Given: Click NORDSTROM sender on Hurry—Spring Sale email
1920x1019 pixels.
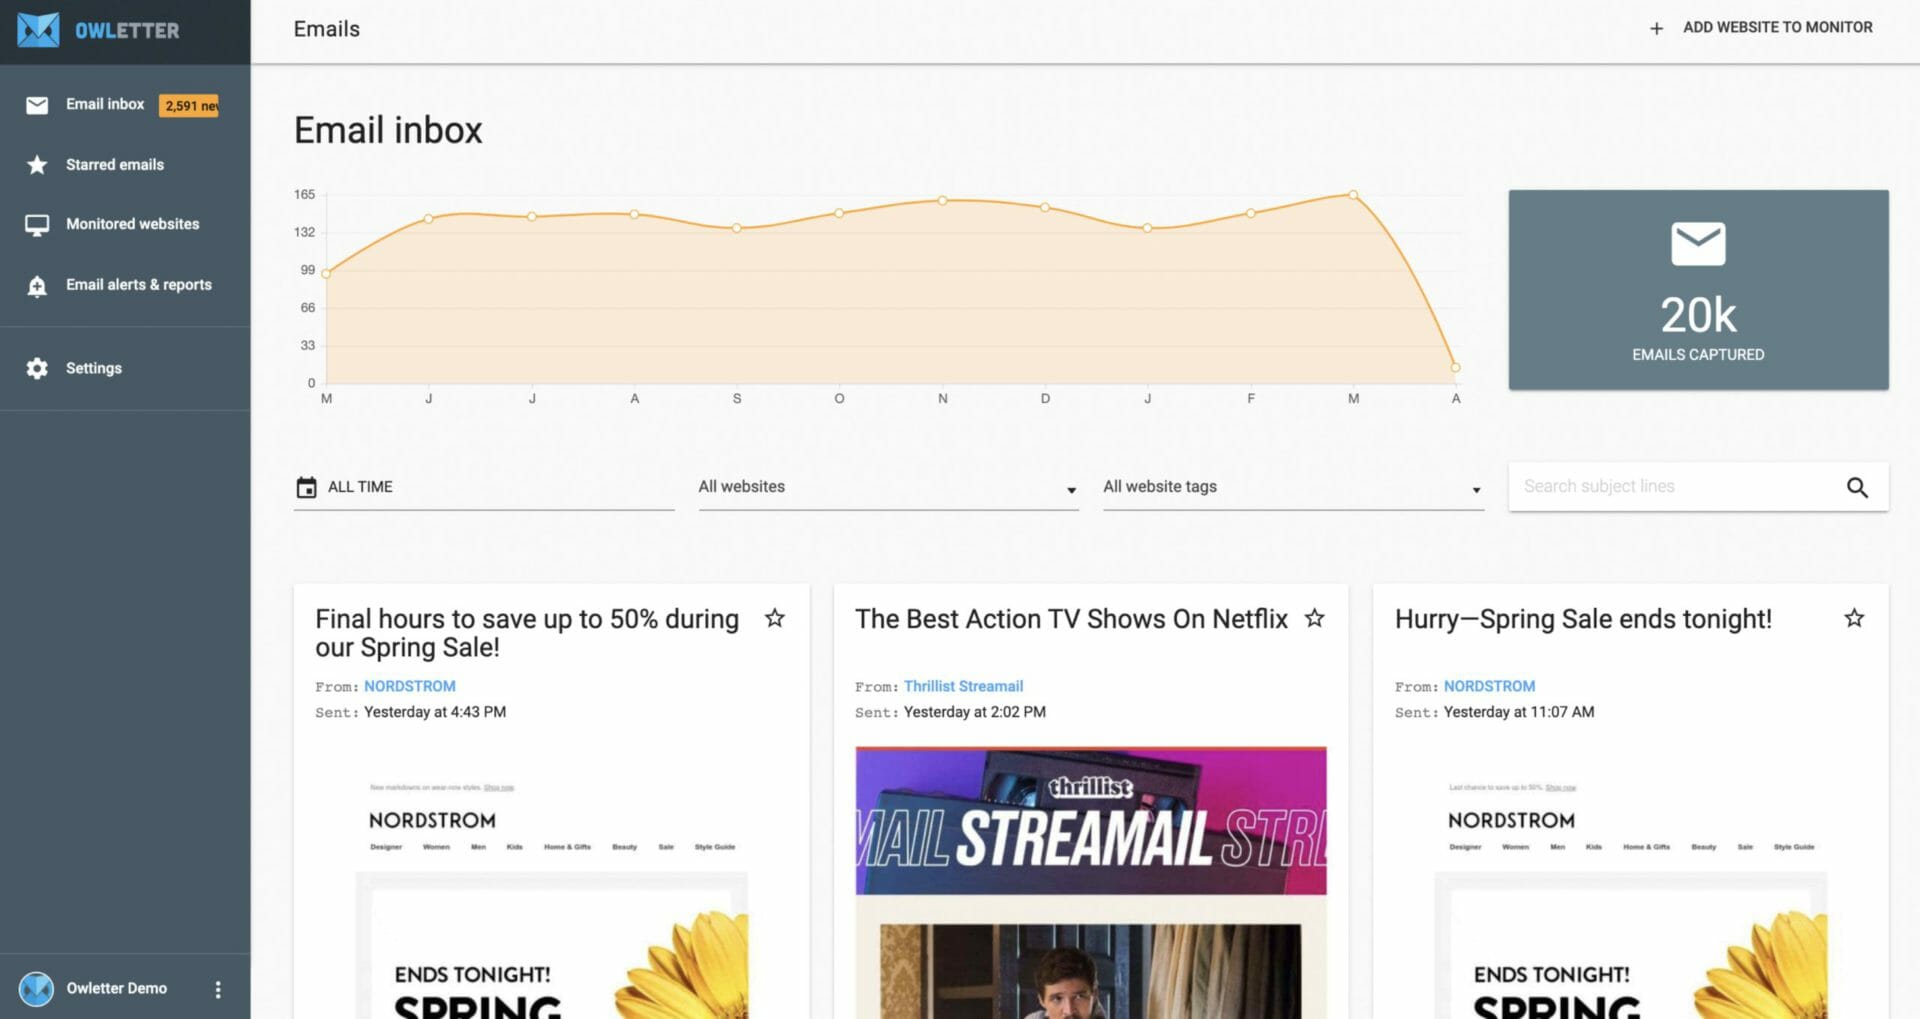Looking at the screenshot, I should pos(1489,686).
